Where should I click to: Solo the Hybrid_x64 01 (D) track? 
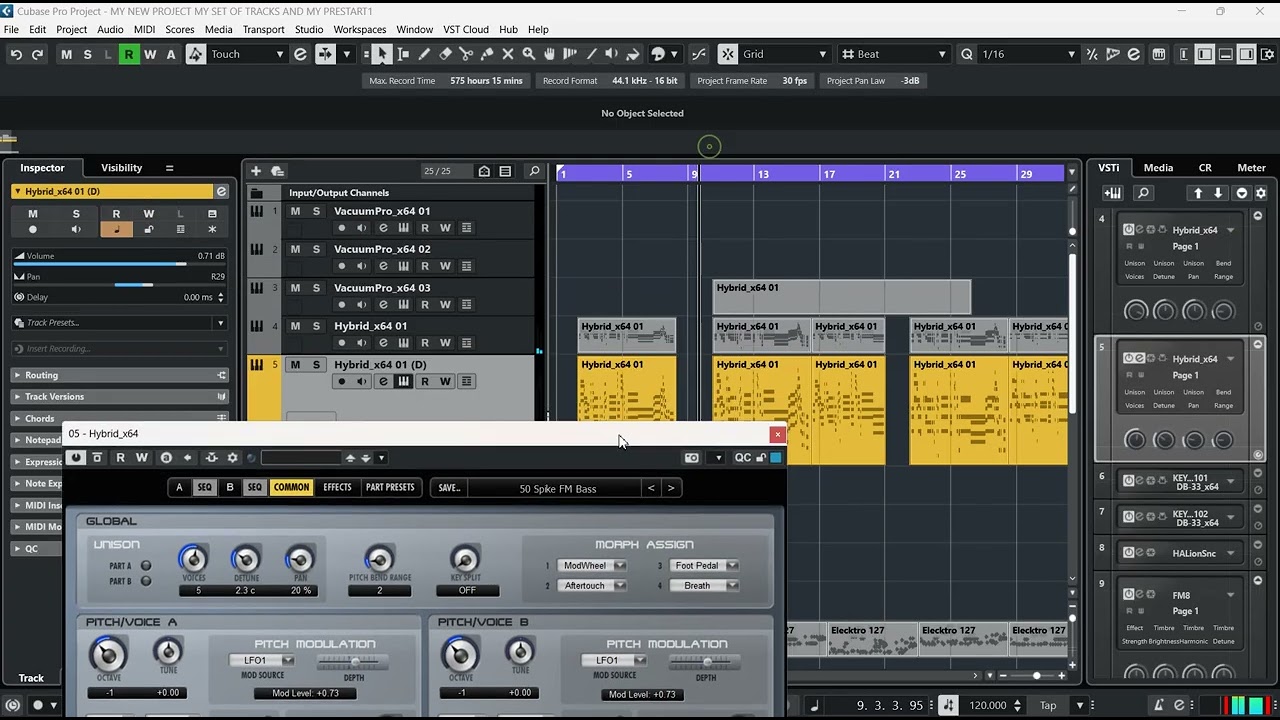tap(316, 364)
